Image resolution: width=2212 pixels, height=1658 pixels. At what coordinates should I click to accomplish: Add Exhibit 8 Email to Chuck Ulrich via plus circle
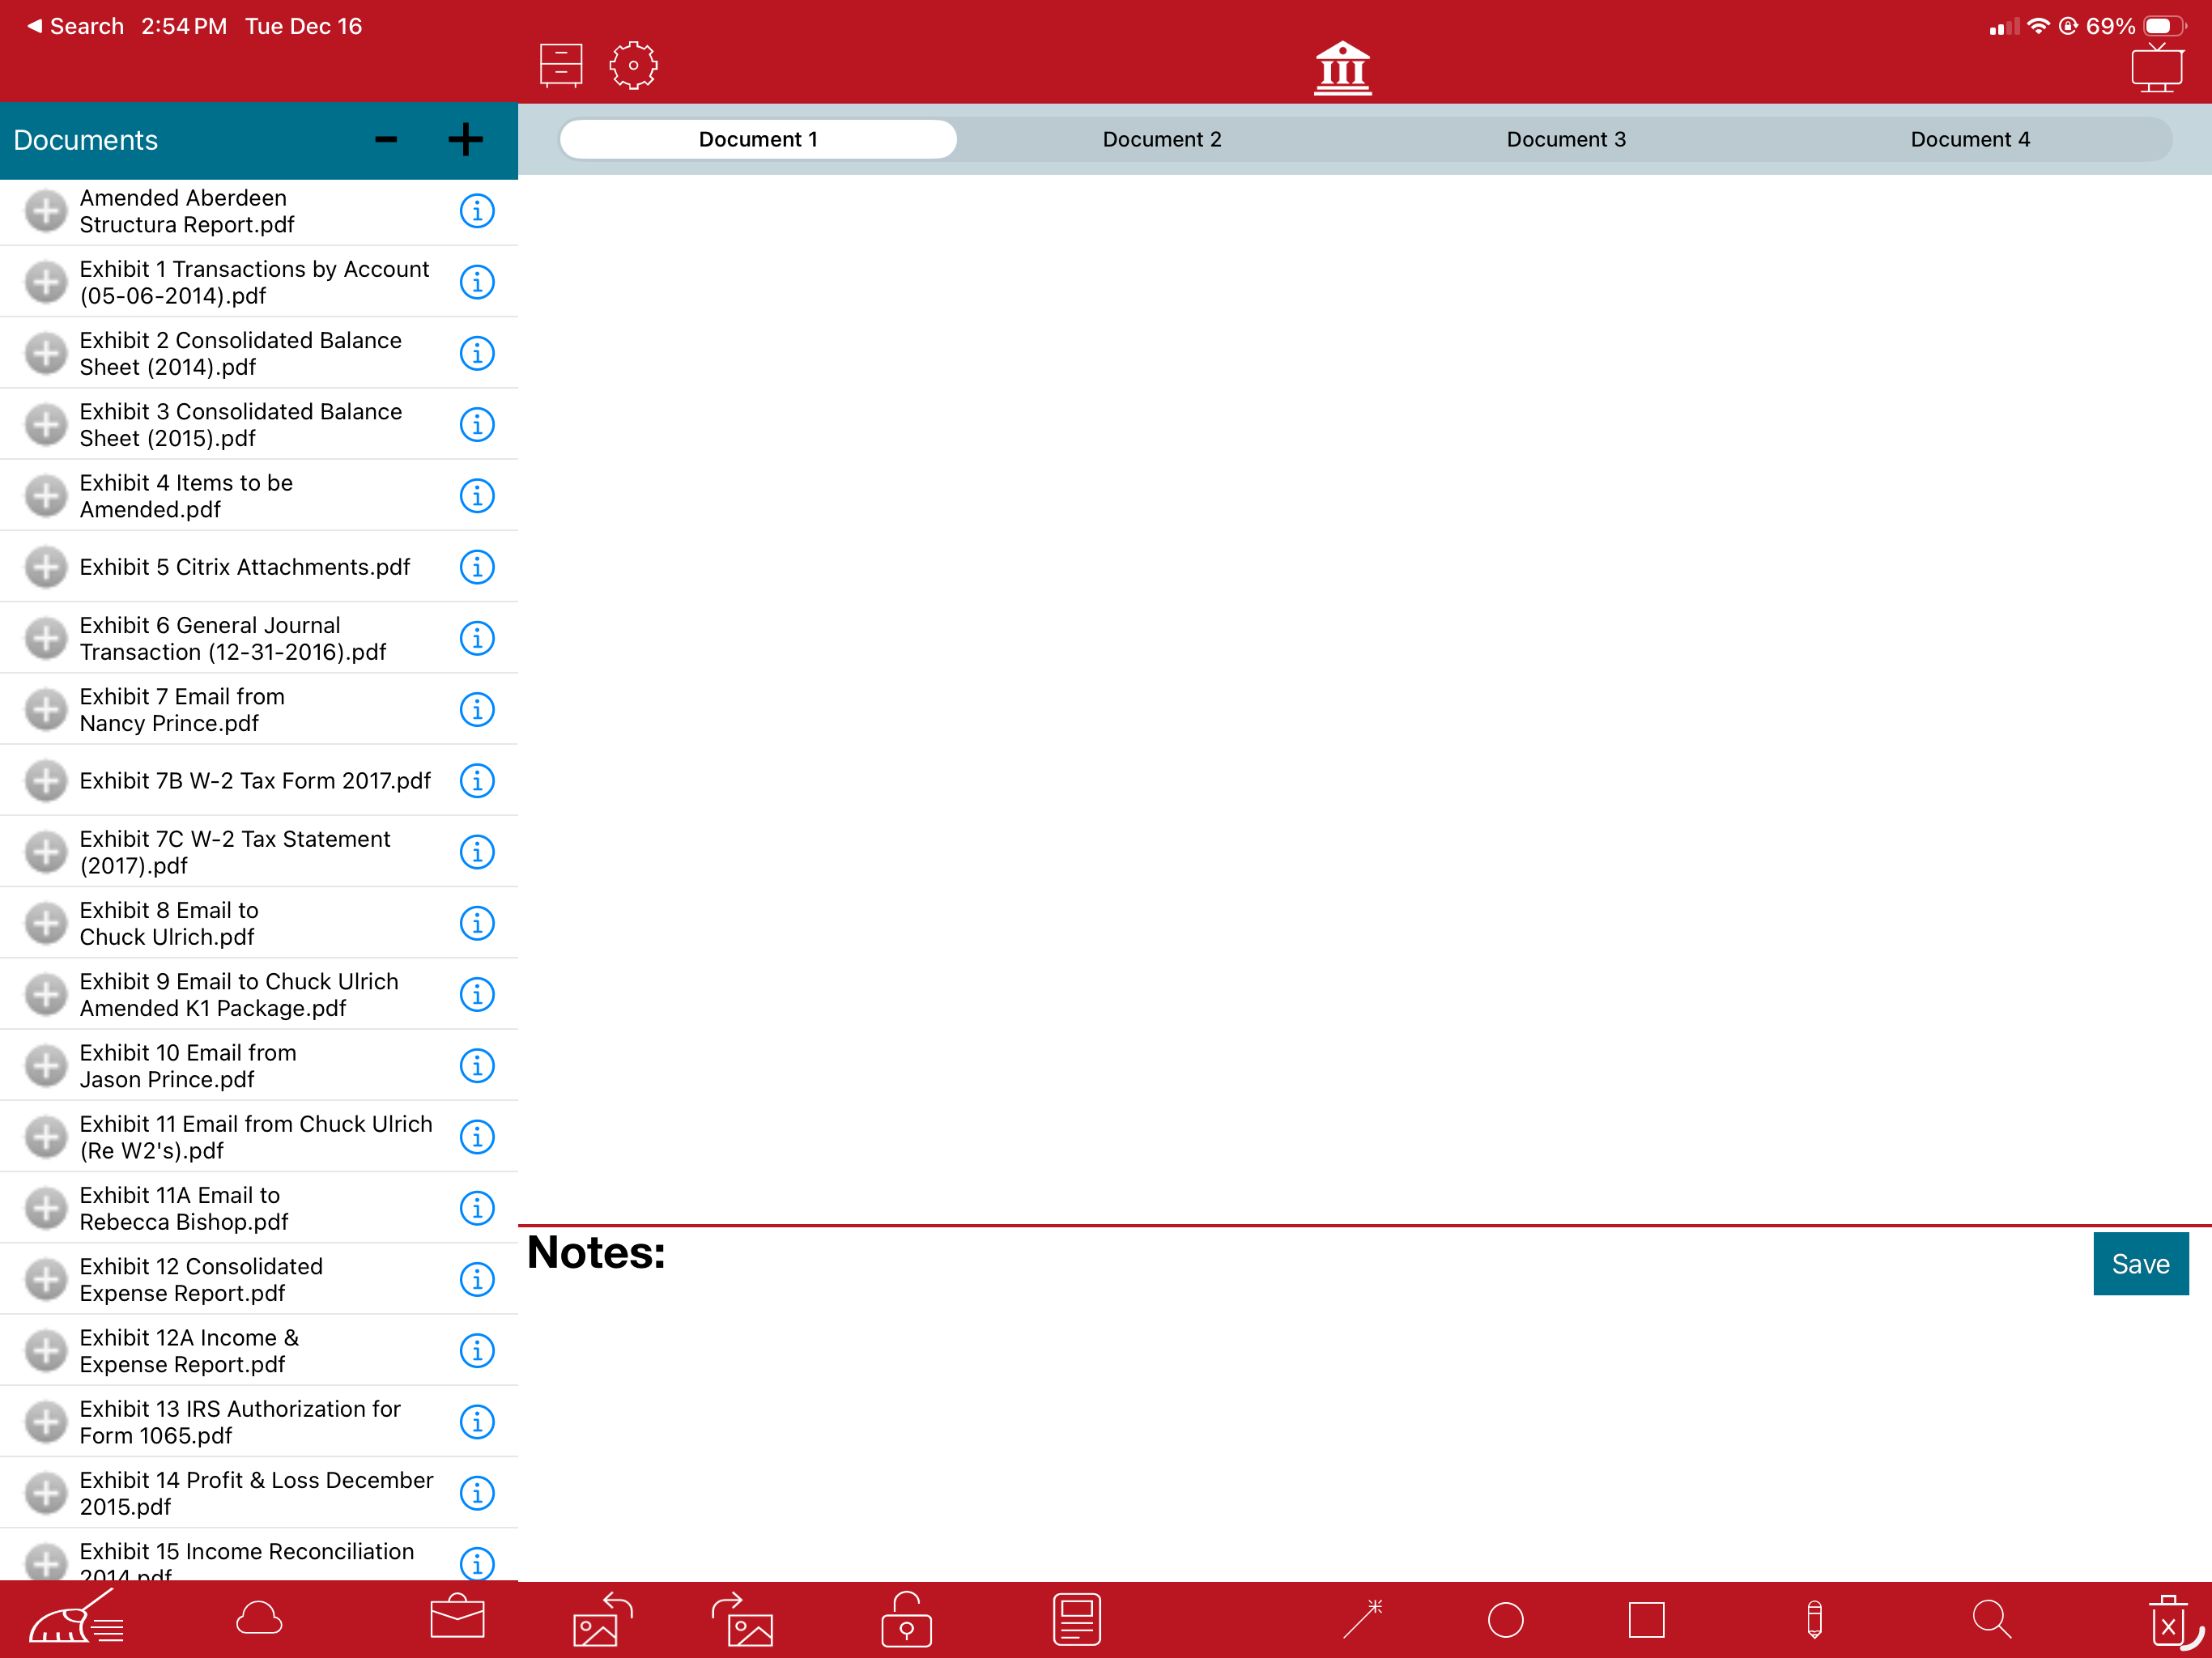tap(46, 923)
